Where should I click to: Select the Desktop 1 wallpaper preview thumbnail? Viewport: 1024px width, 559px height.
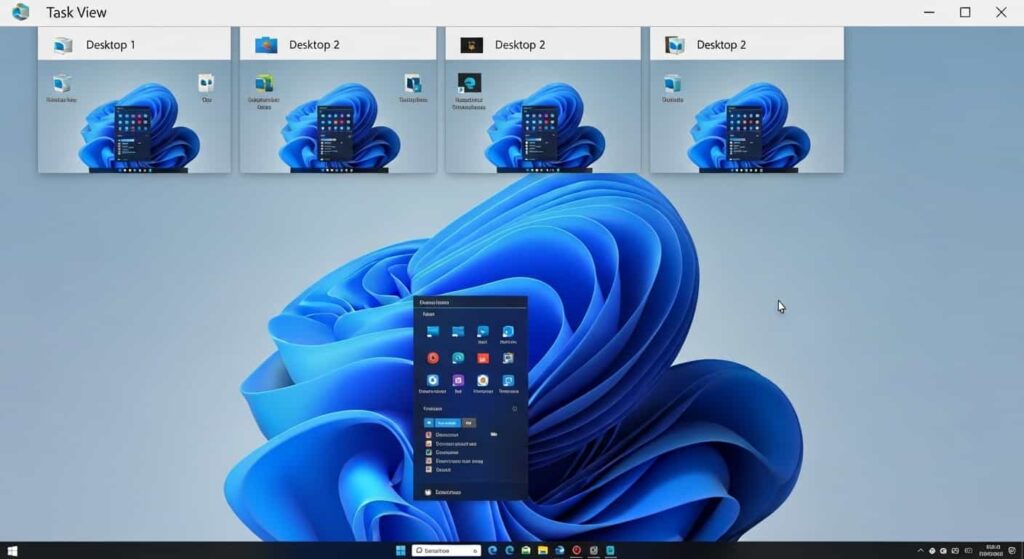pyautogui.click(x=134, y=117)
